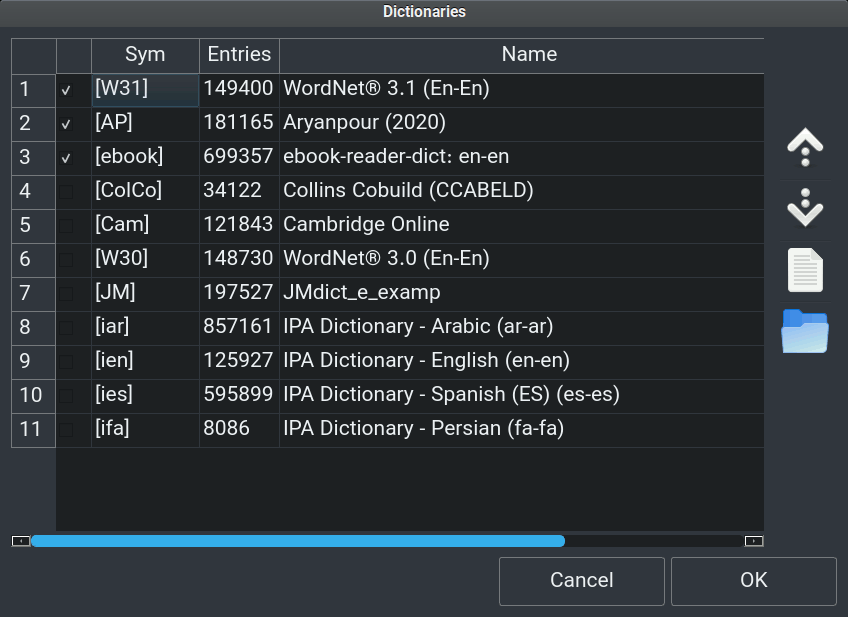The width and height of the screenshot is (848, 617).
Task: Select WordNet® 3.1 (En-En) name
Action: 522,90
